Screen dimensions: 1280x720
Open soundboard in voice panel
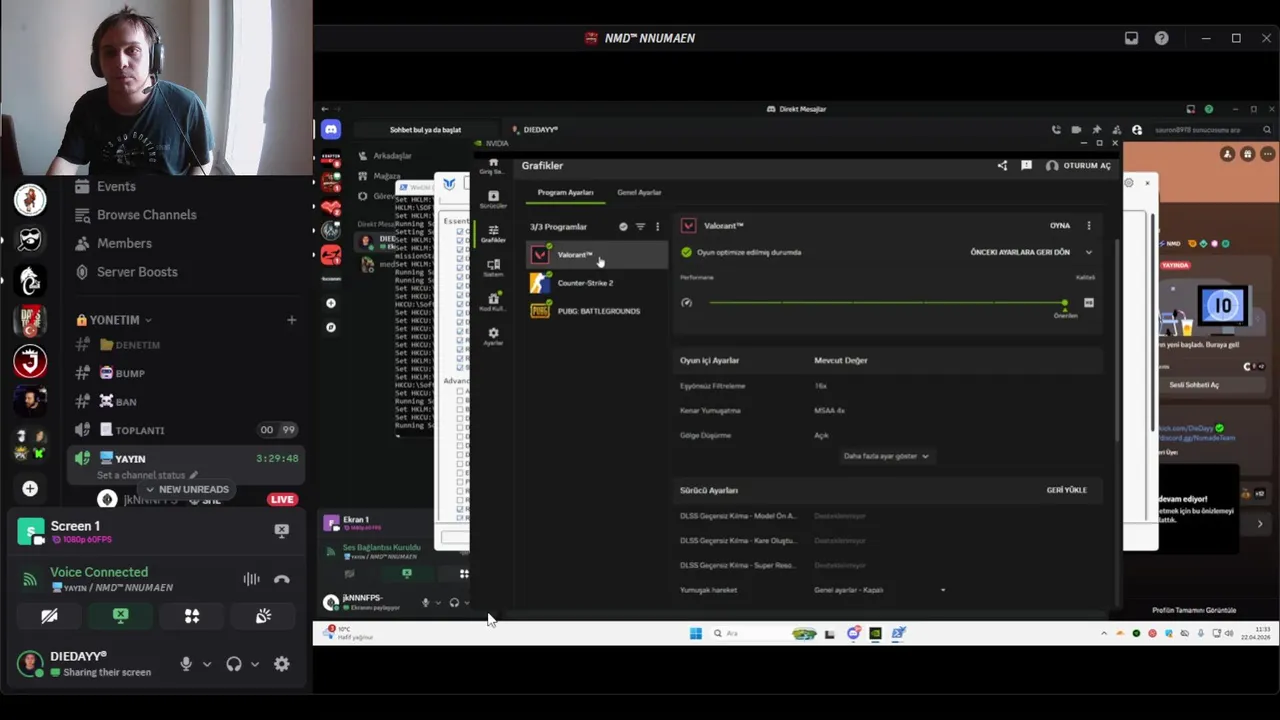click(263, 616)
